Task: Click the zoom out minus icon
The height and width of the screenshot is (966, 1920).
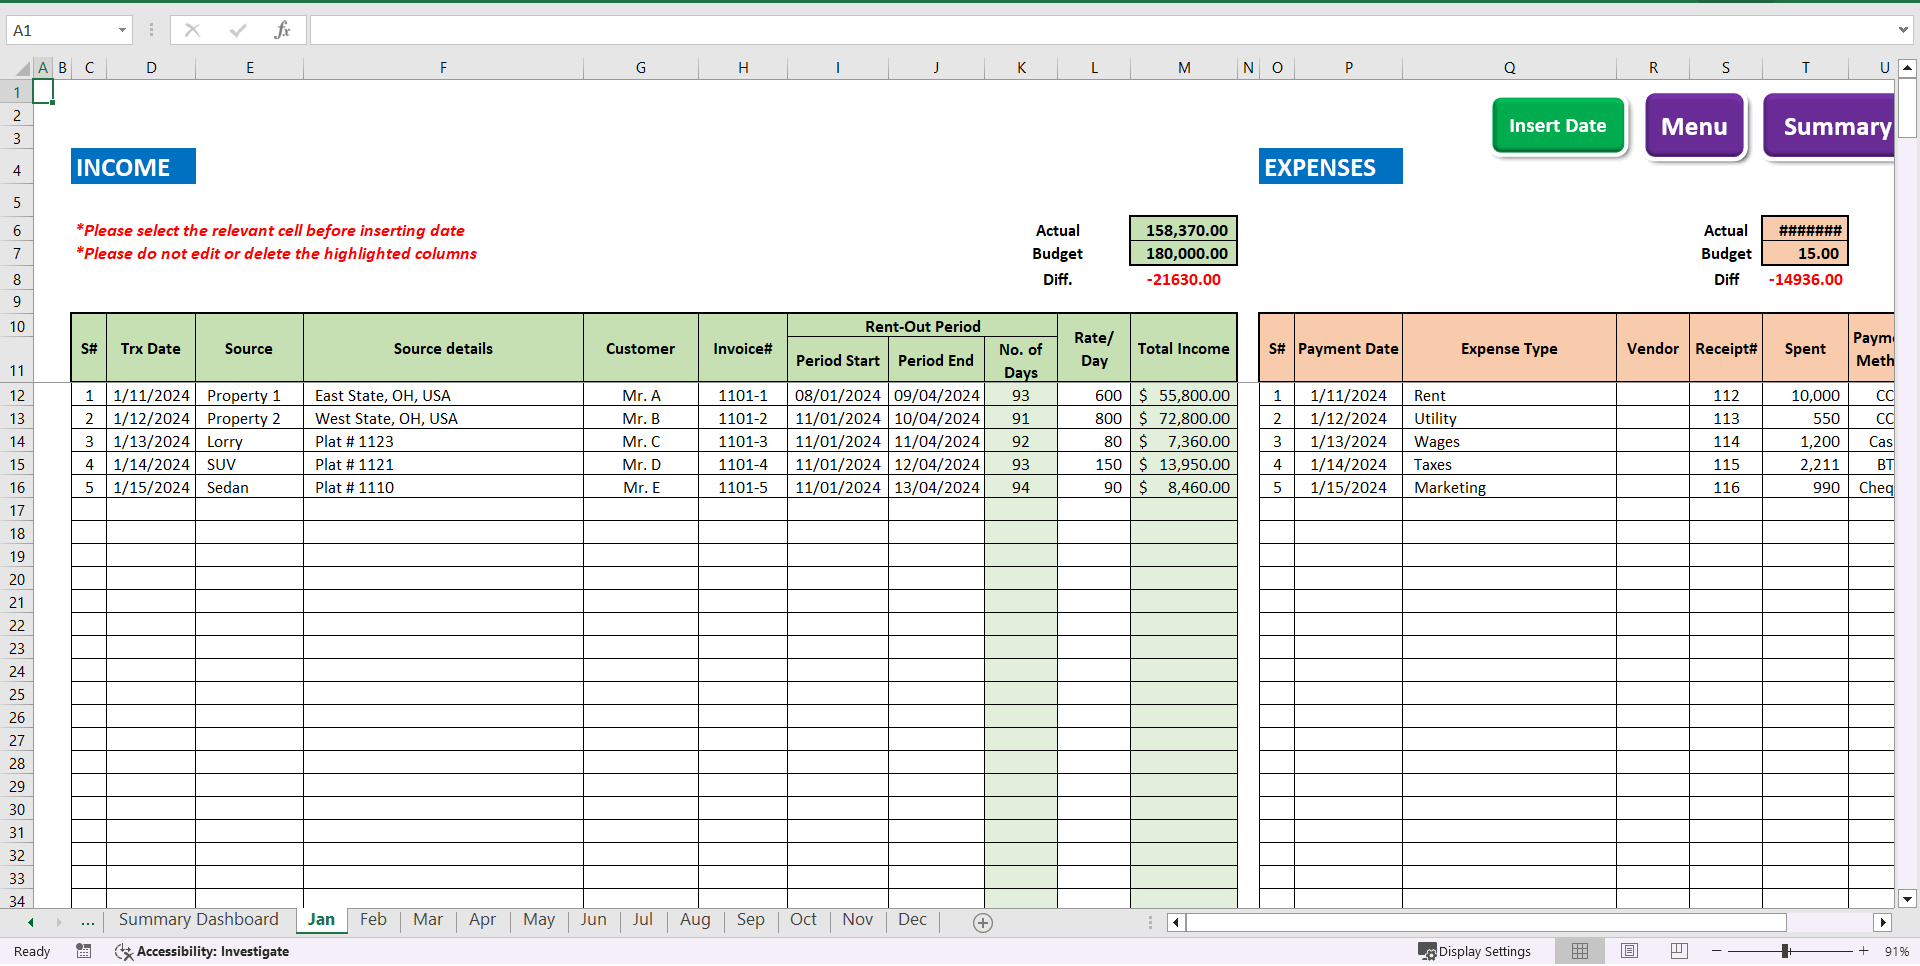Action: pyautogui.click(x=1717, y=951)
